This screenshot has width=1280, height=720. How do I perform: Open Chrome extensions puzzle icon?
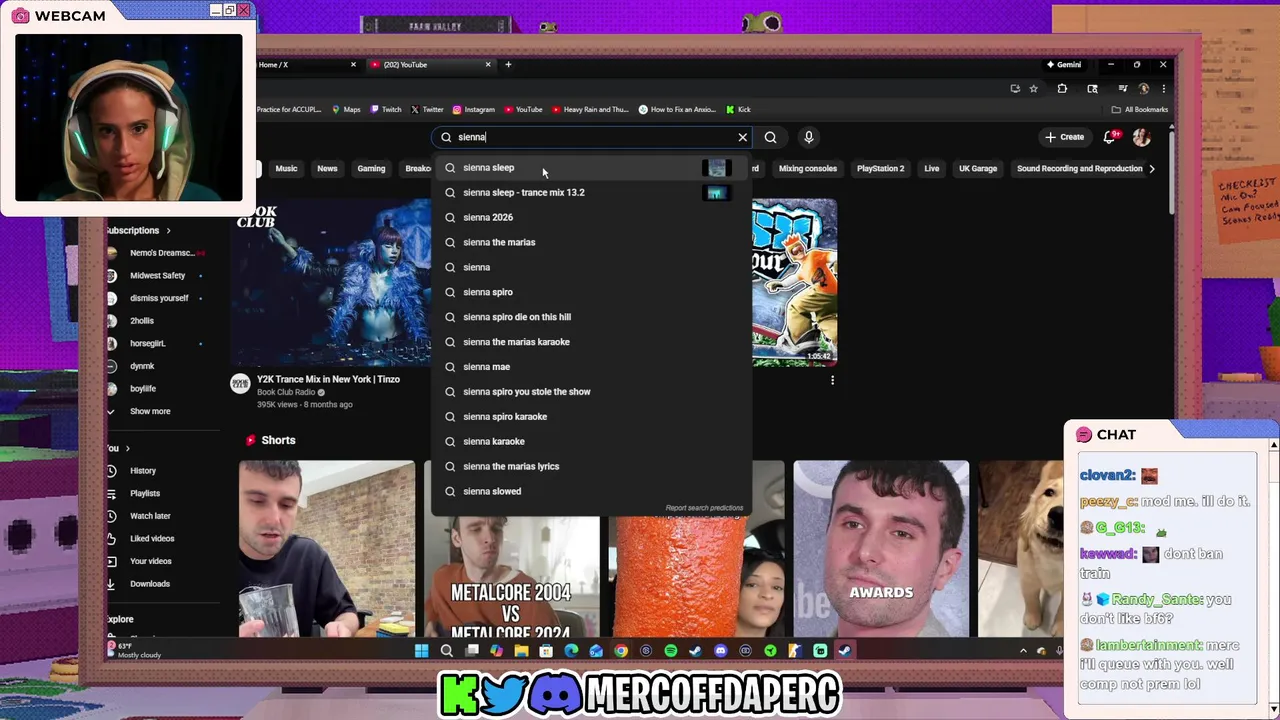click(x=1062, y=88)
